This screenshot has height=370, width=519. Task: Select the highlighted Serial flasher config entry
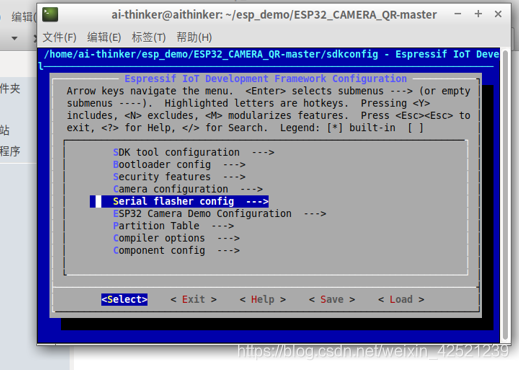[179, 201]
